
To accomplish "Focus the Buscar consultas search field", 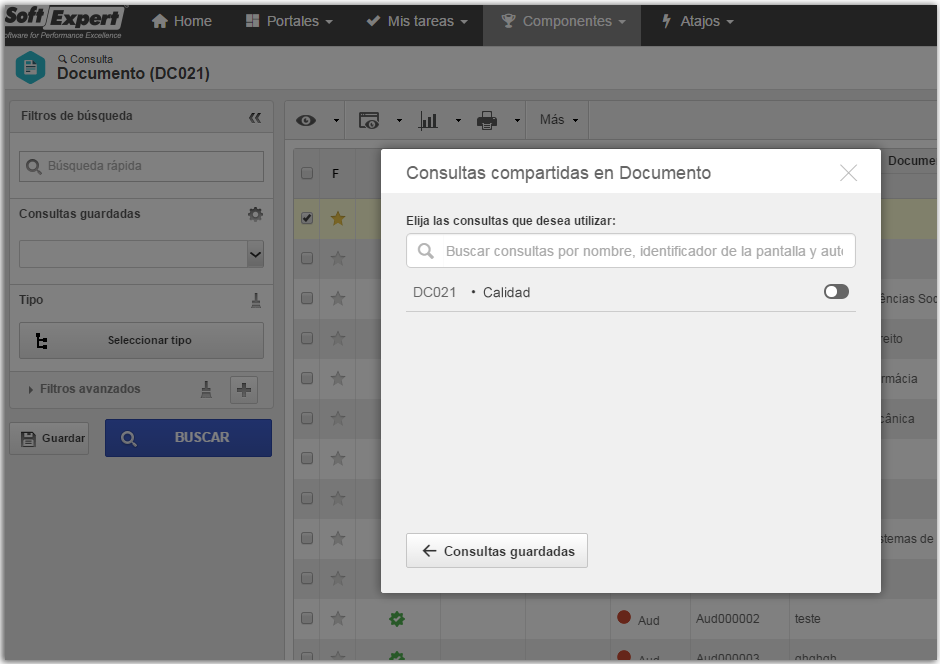I will [631, 250].
